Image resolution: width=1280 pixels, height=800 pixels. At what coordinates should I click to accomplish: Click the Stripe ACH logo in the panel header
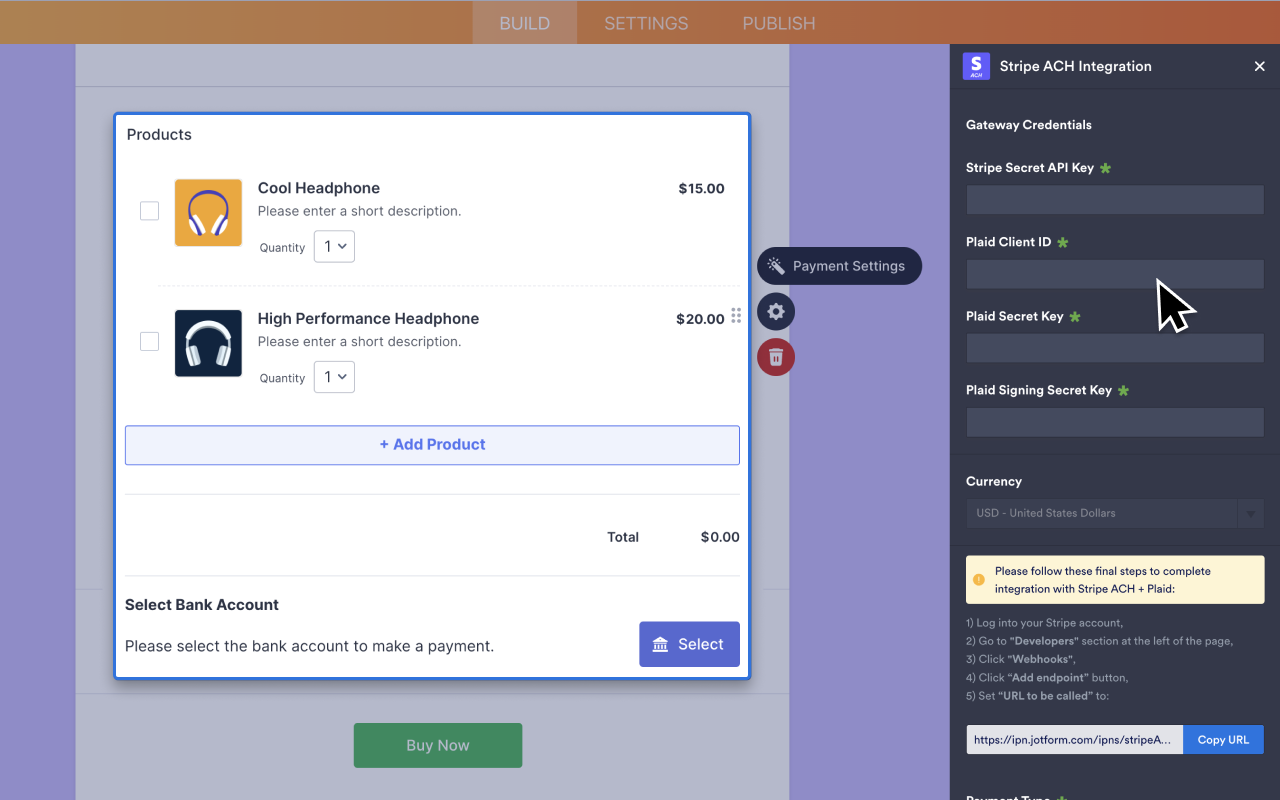(976, 66)
